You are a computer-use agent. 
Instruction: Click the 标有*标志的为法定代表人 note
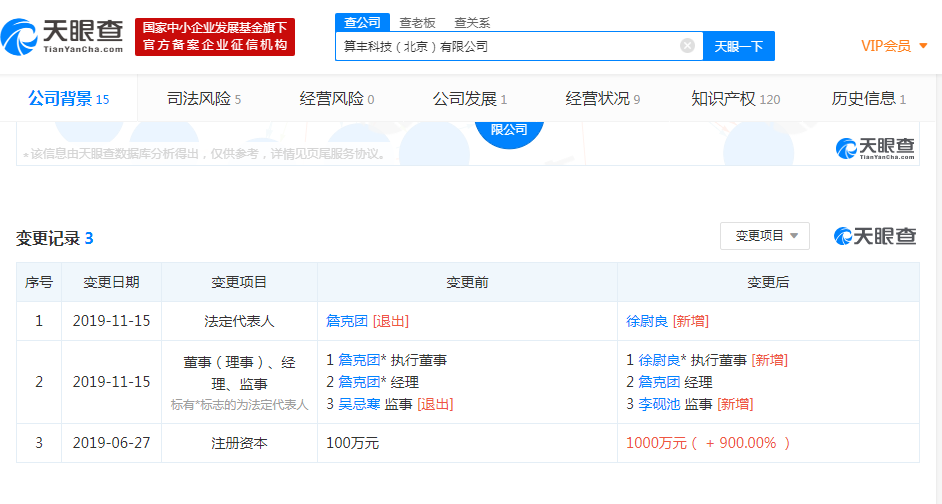click(x=239, y=405)
